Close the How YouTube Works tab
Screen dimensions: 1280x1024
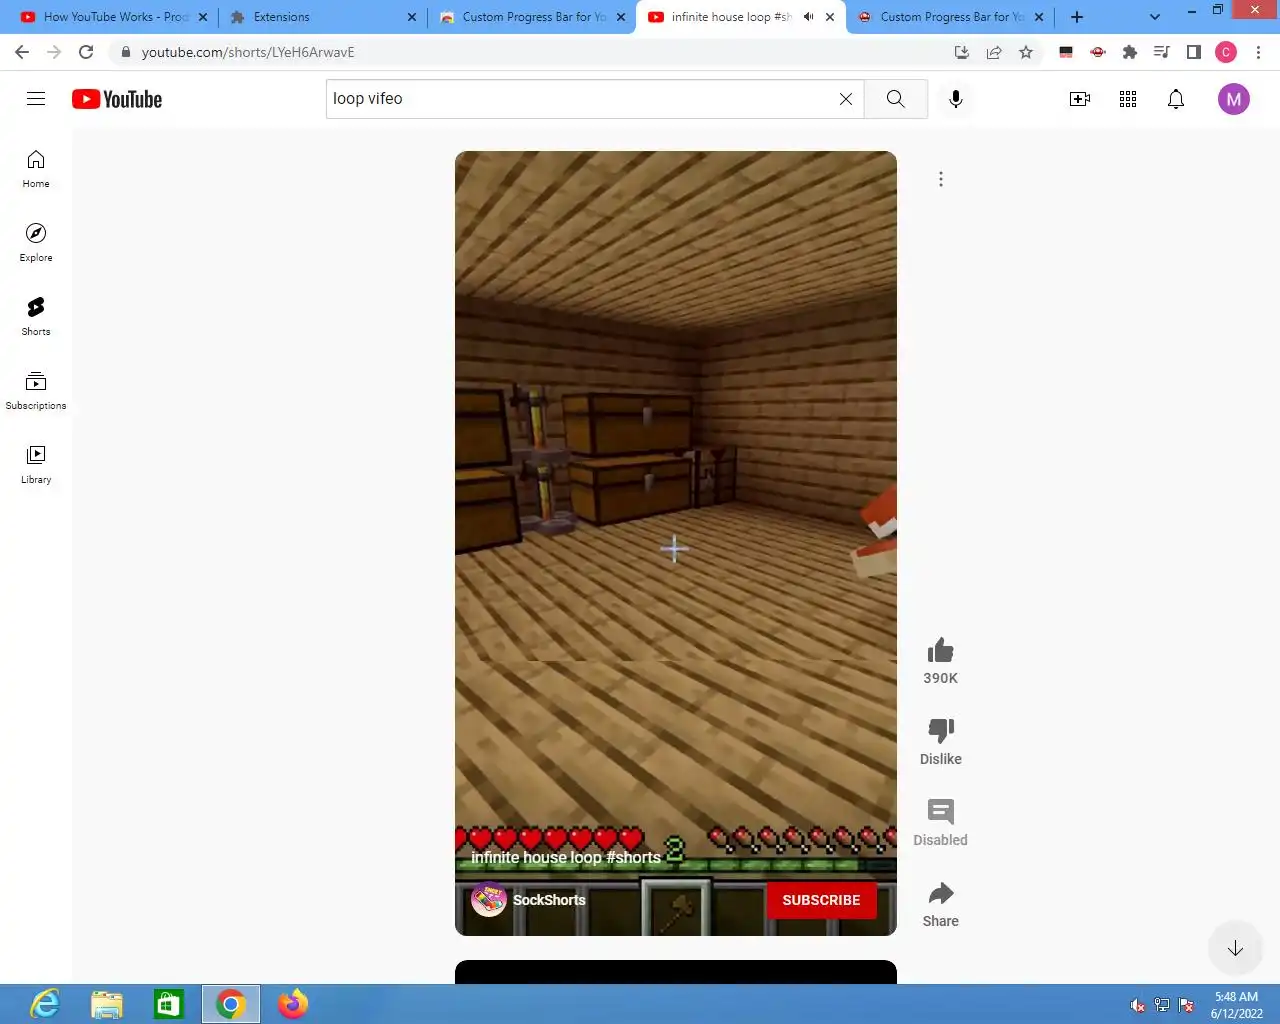[x=203, y=17]
